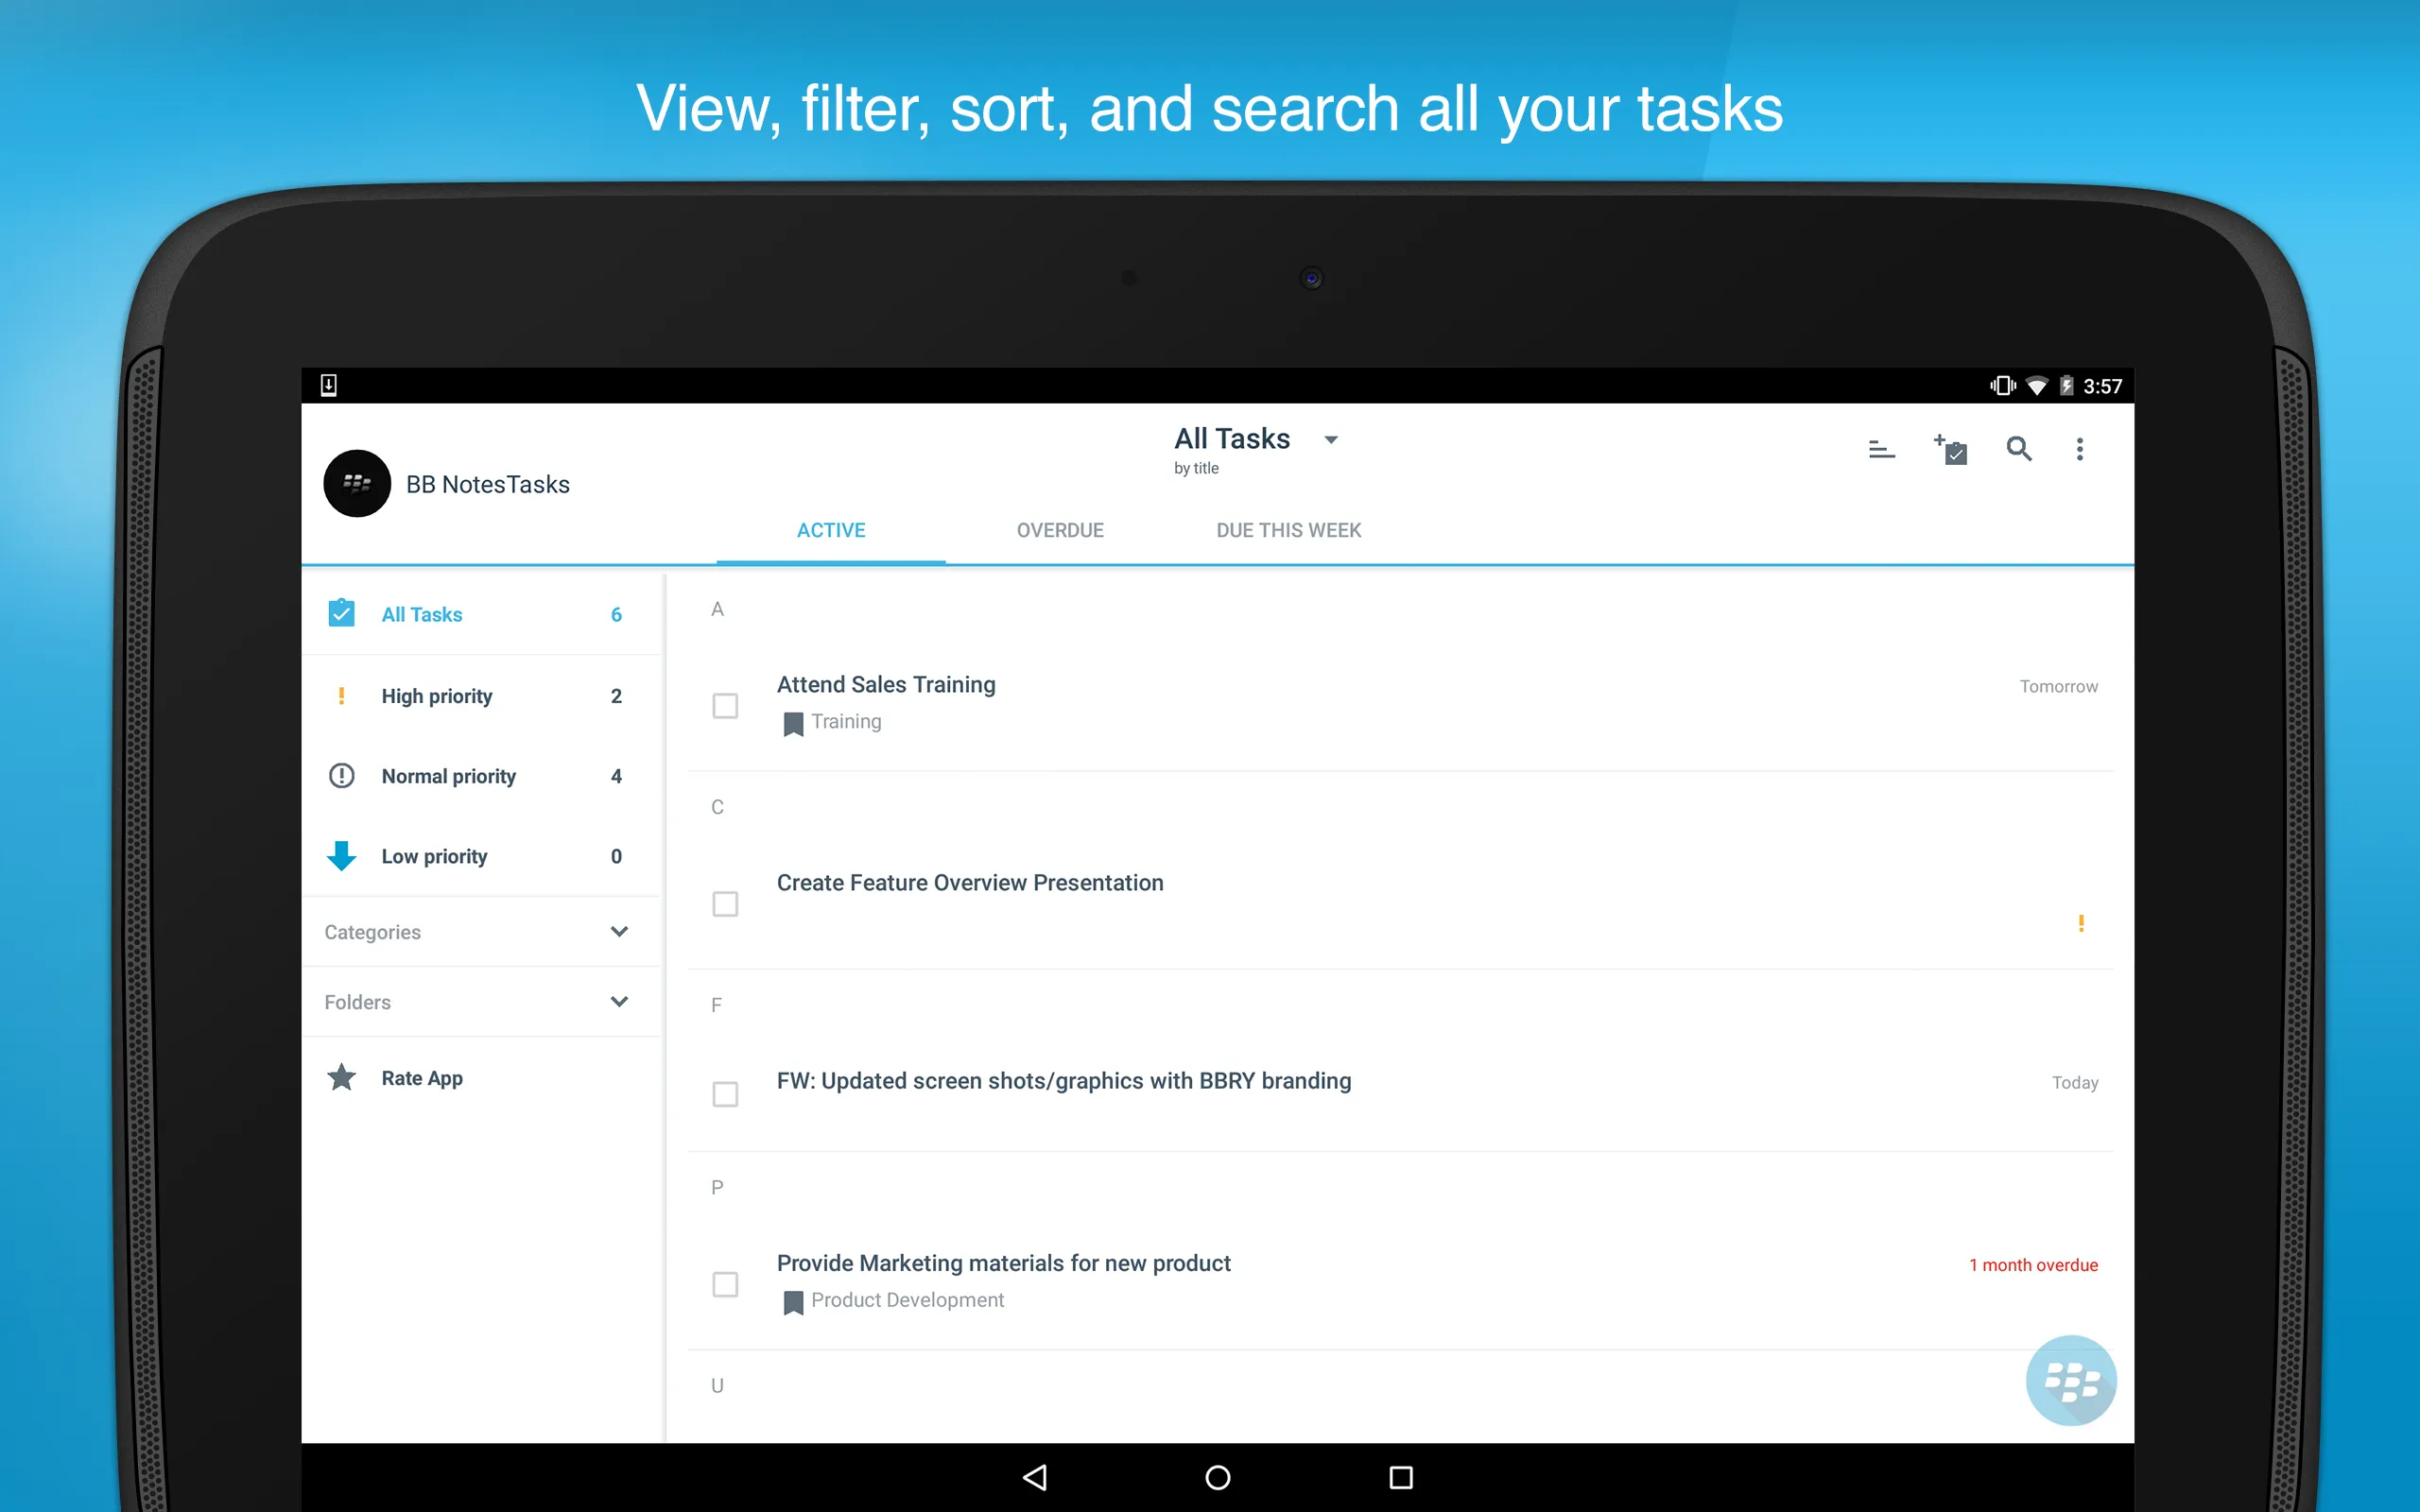Select the Low priority filter icon
The image size is (2420, 1512).
coord(342,856)
